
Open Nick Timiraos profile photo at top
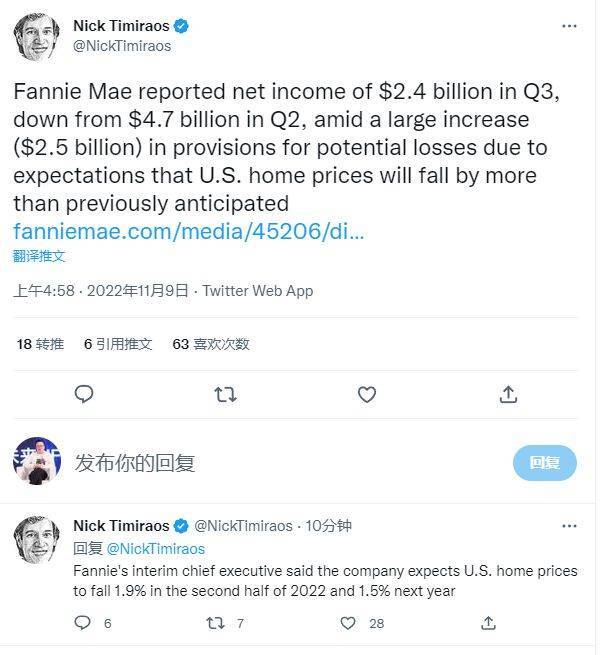(x=37, y=36)
